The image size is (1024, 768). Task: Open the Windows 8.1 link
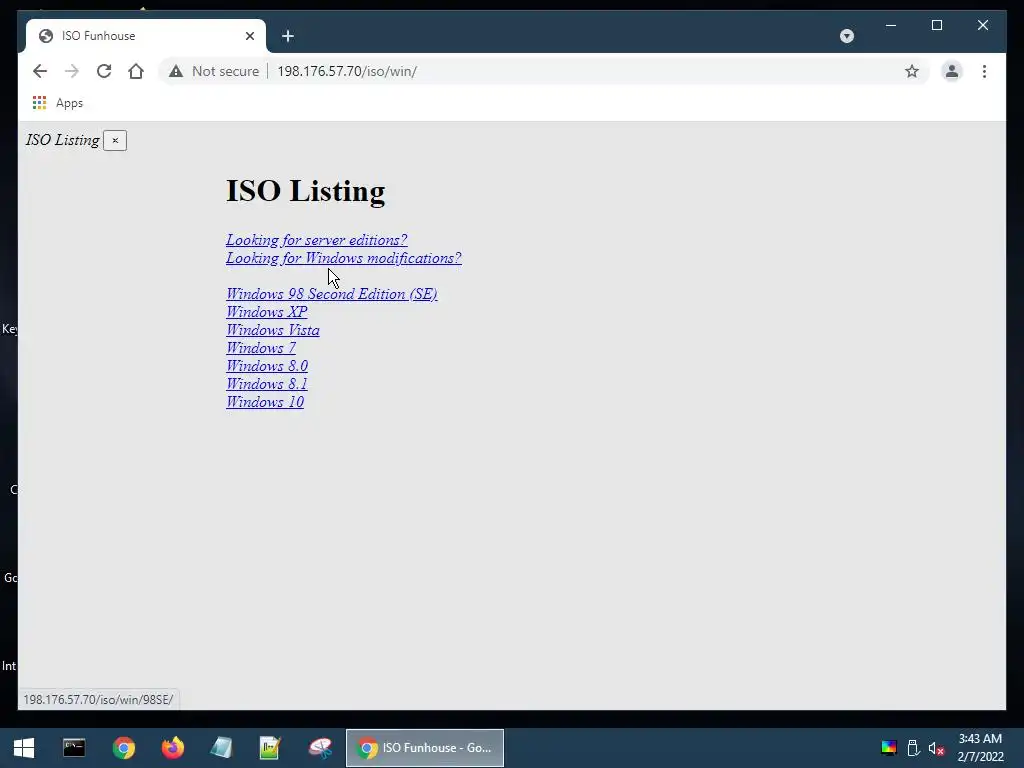pos(266,384)
